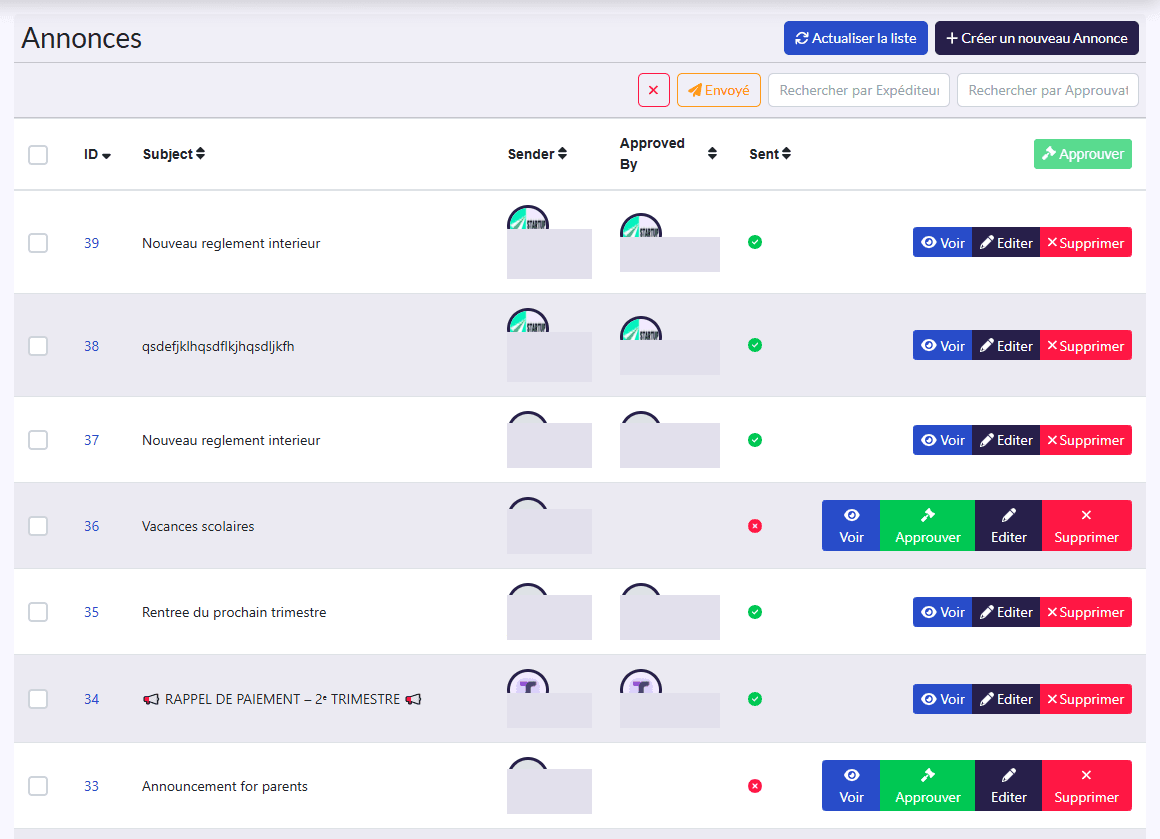Image resolution: width=1160 pixels, height=839 pixels.
Task: Select the Vacances scolaires row checkbox
Action: click(38, 526)
